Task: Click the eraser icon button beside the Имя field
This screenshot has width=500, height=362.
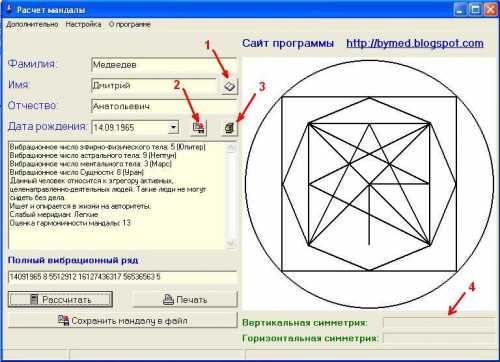Action: [229, 86]
